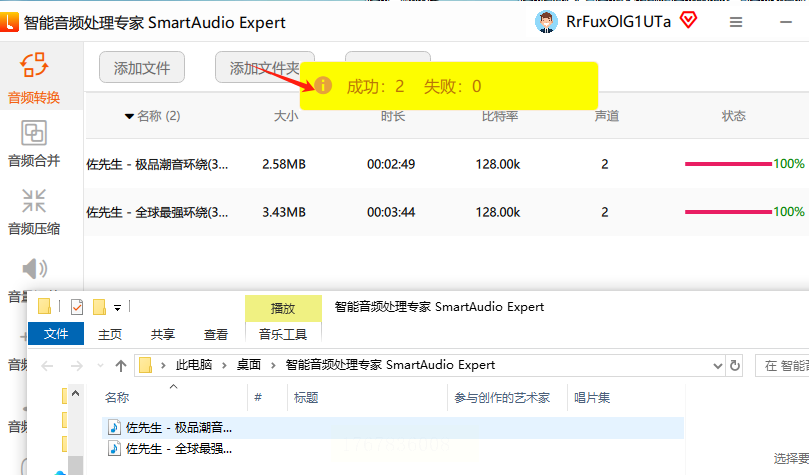This screenshot has height=475, width=809.
Task: Click the Explorer search box
Action: (x=782, y=366)
